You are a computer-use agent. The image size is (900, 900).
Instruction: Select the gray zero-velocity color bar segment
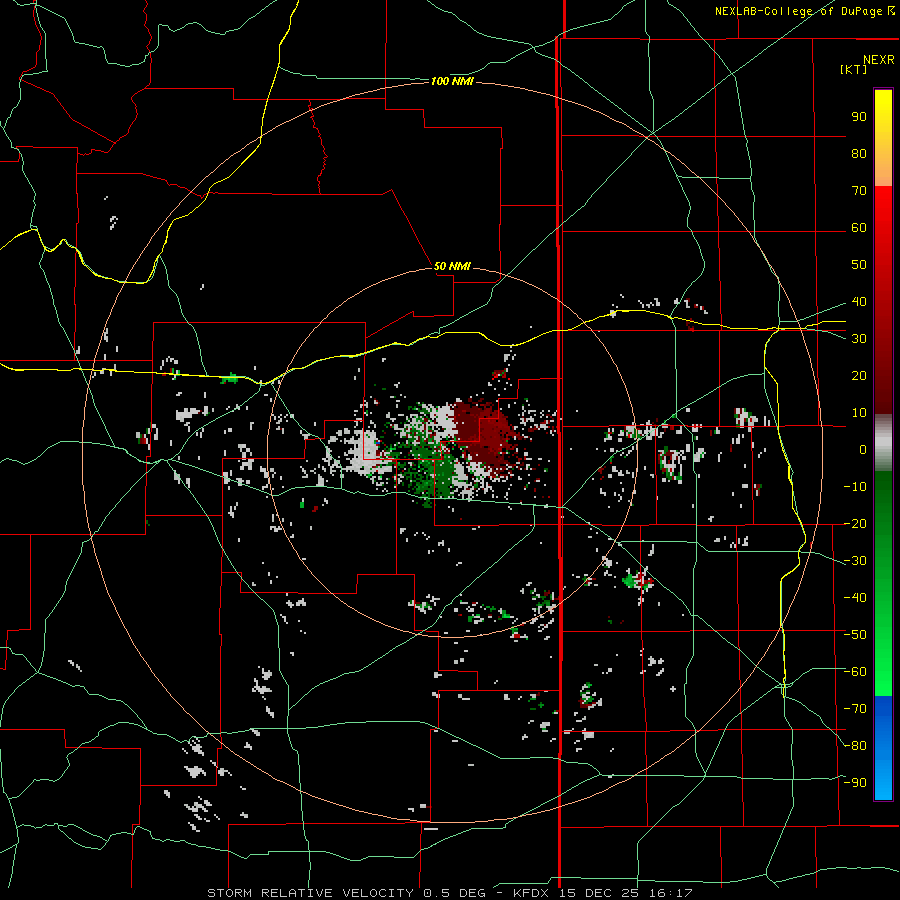click(883, 445)
